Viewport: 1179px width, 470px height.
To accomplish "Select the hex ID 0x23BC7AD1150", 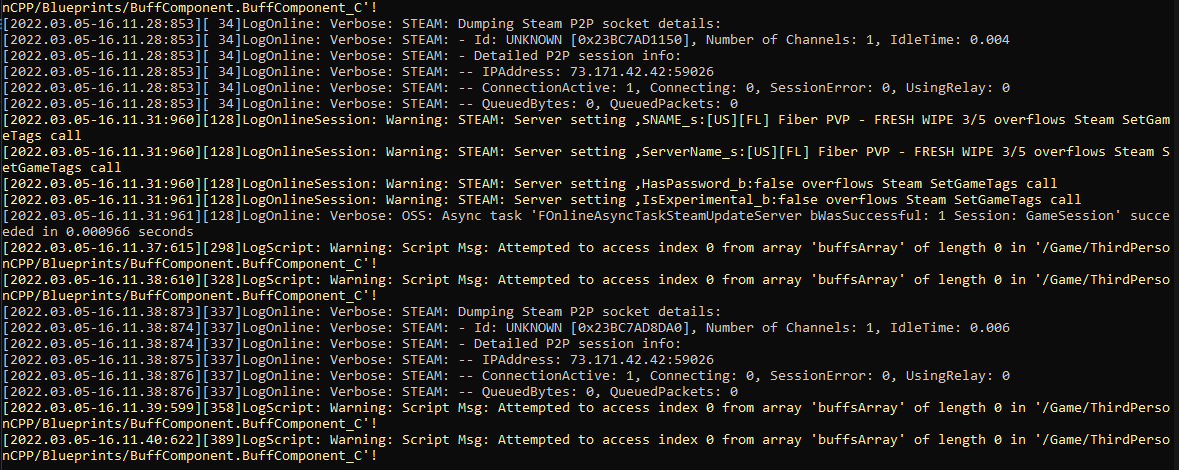I will point(630,40).
